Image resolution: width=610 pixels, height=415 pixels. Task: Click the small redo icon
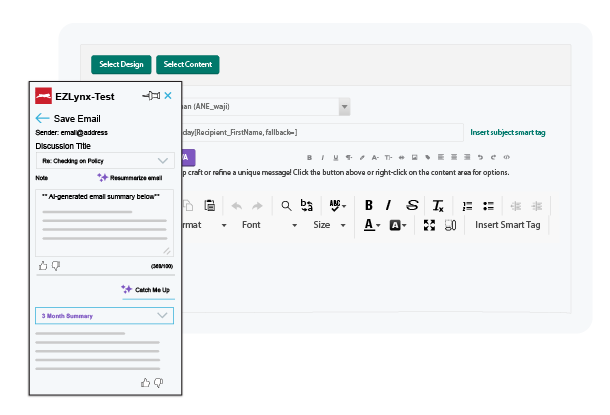(493, 158)
